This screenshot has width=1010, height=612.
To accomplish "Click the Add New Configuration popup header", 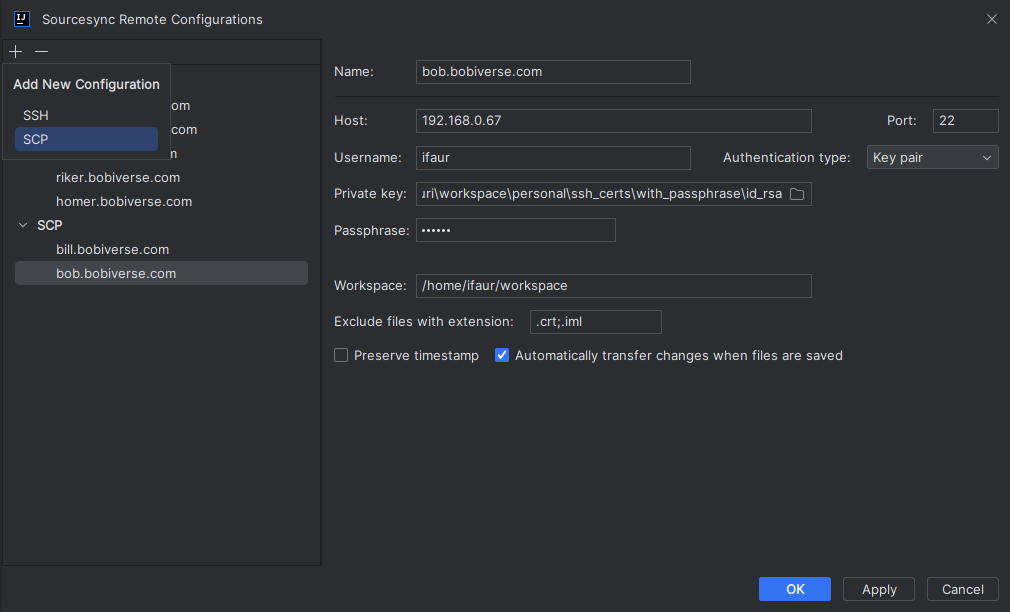I will tap(86, 84).
